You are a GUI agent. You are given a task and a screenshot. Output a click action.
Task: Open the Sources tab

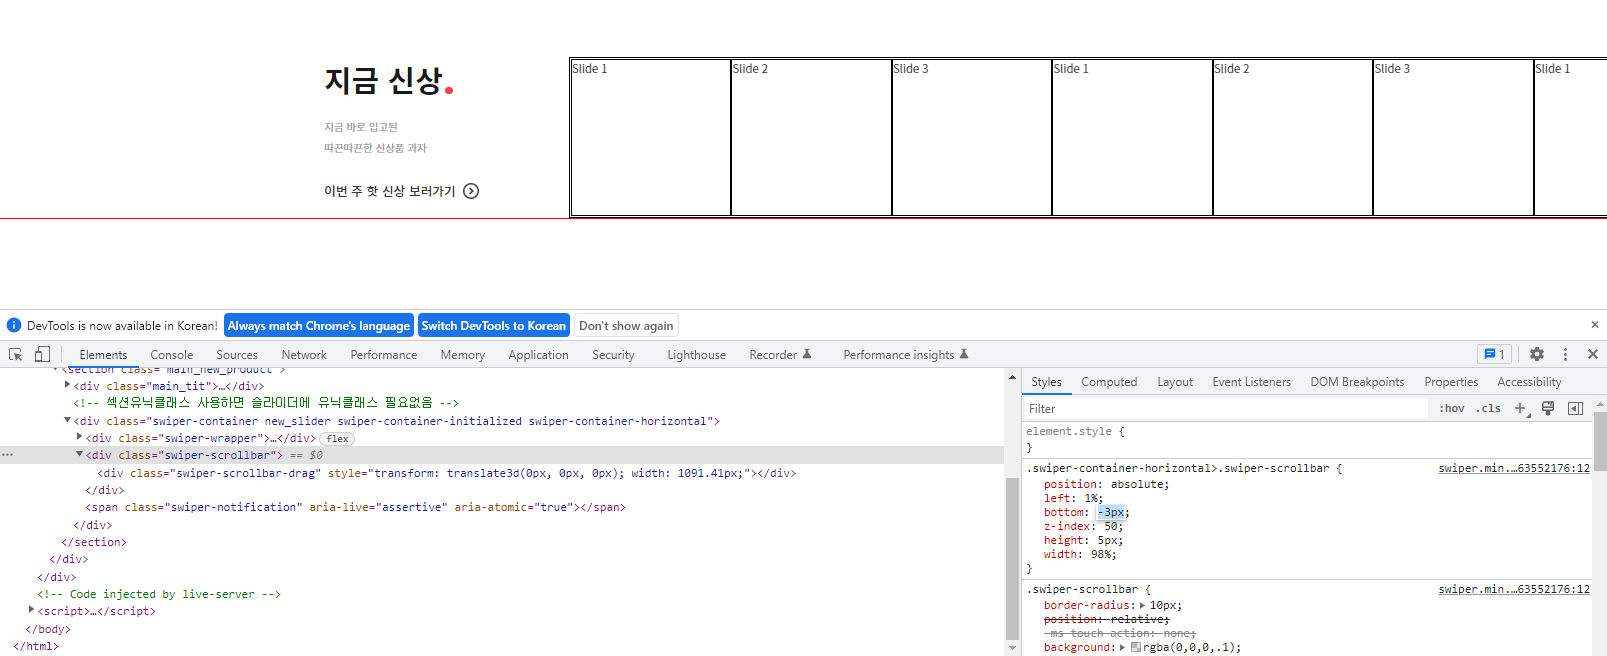point(237,354)
